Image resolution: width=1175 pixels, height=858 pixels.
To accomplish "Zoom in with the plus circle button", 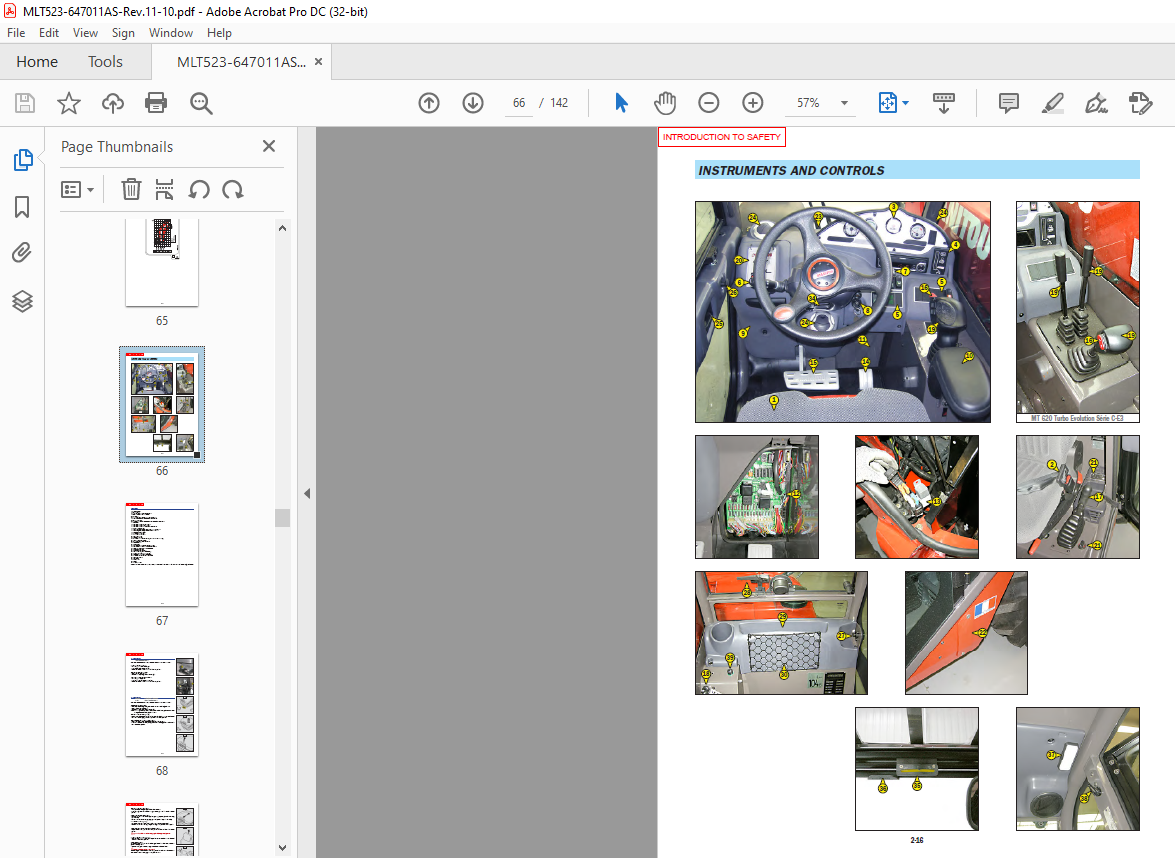I will pos(752,103).
